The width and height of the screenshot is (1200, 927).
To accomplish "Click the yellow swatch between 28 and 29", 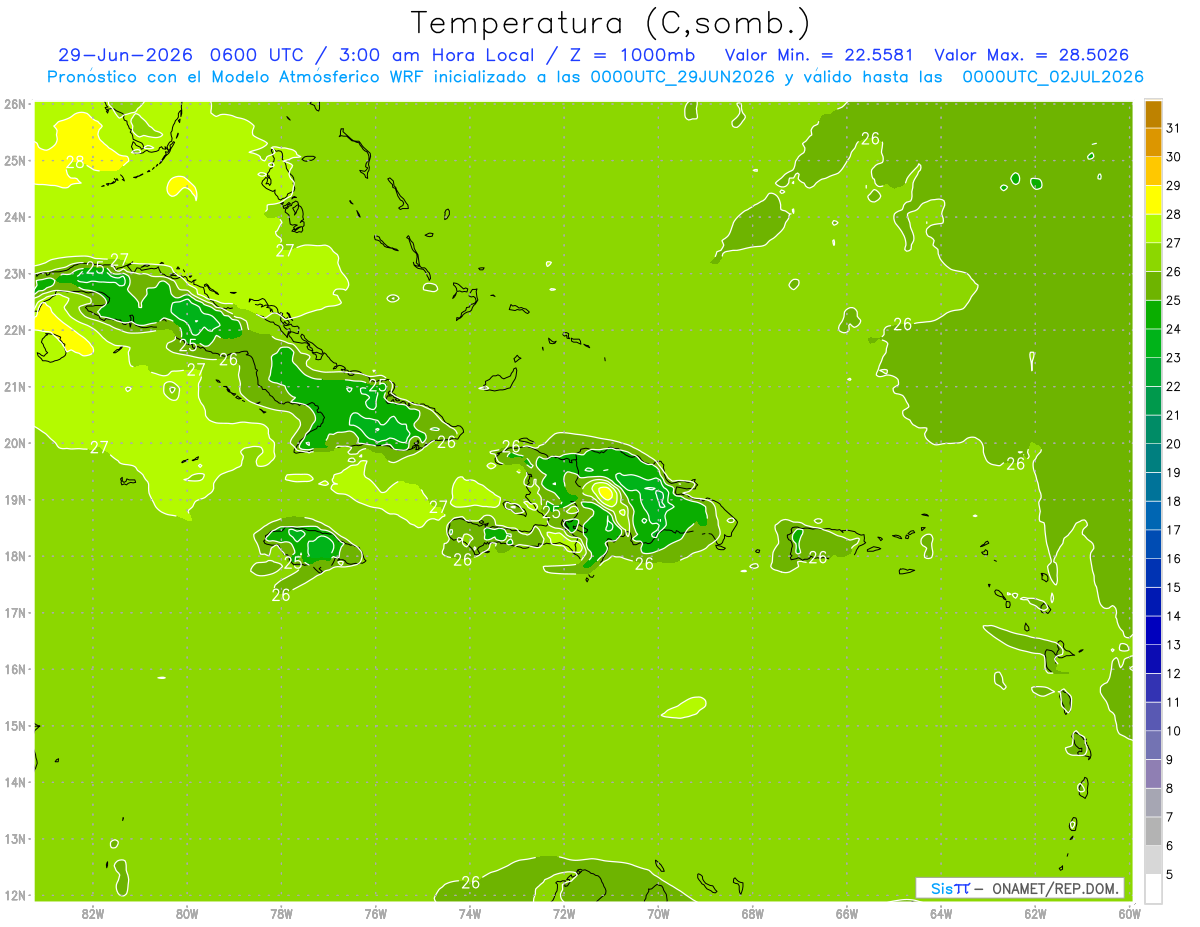I will (1153, 200).
